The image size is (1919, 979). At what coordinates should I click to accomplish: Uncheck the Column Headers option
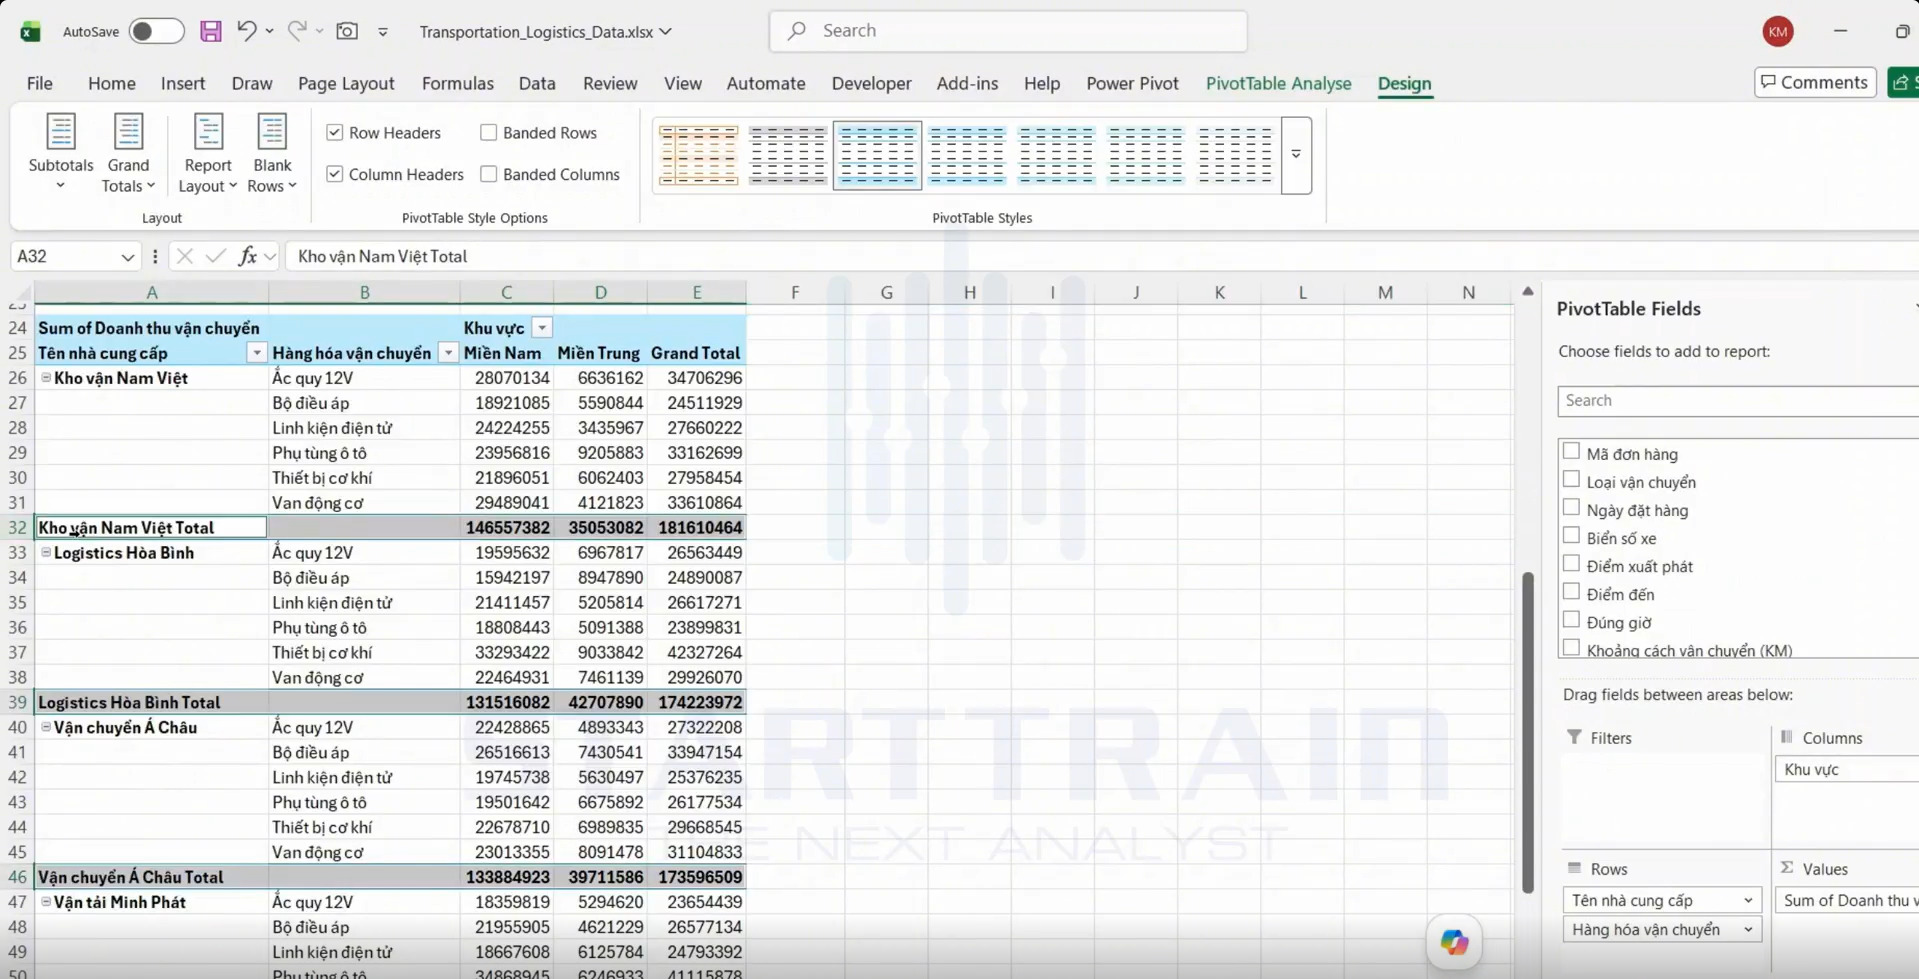(x=335, y=174)
